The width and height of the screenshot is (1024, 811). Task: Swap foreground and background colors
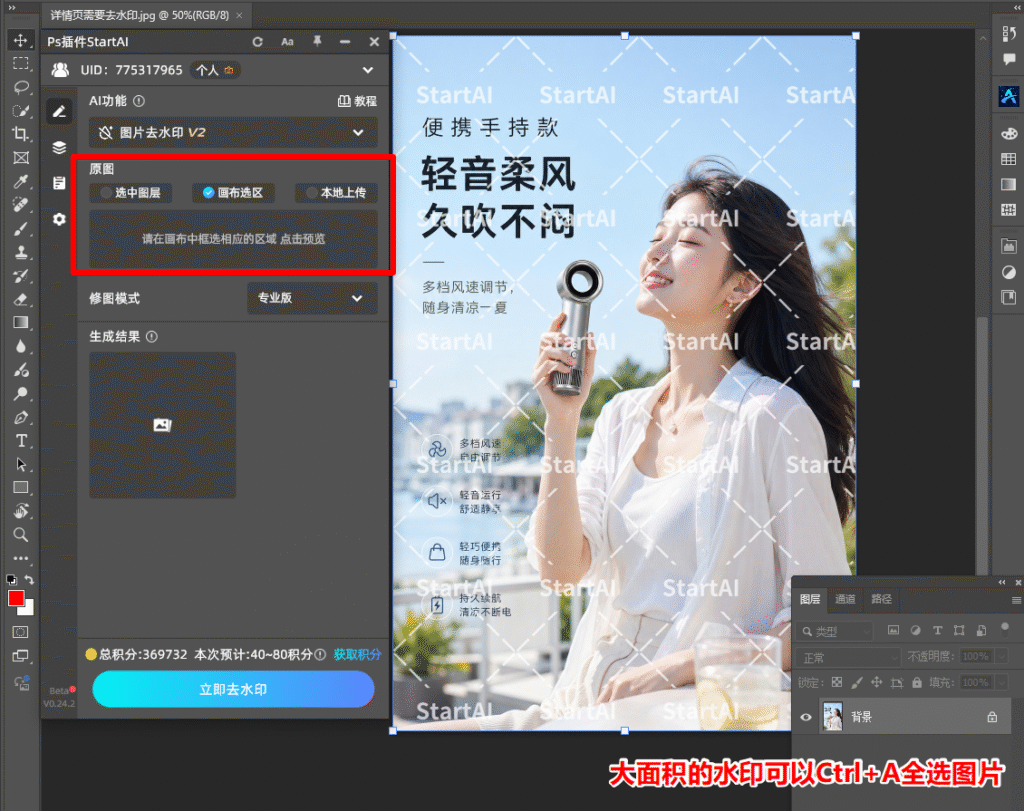click(x=29, y=579)
